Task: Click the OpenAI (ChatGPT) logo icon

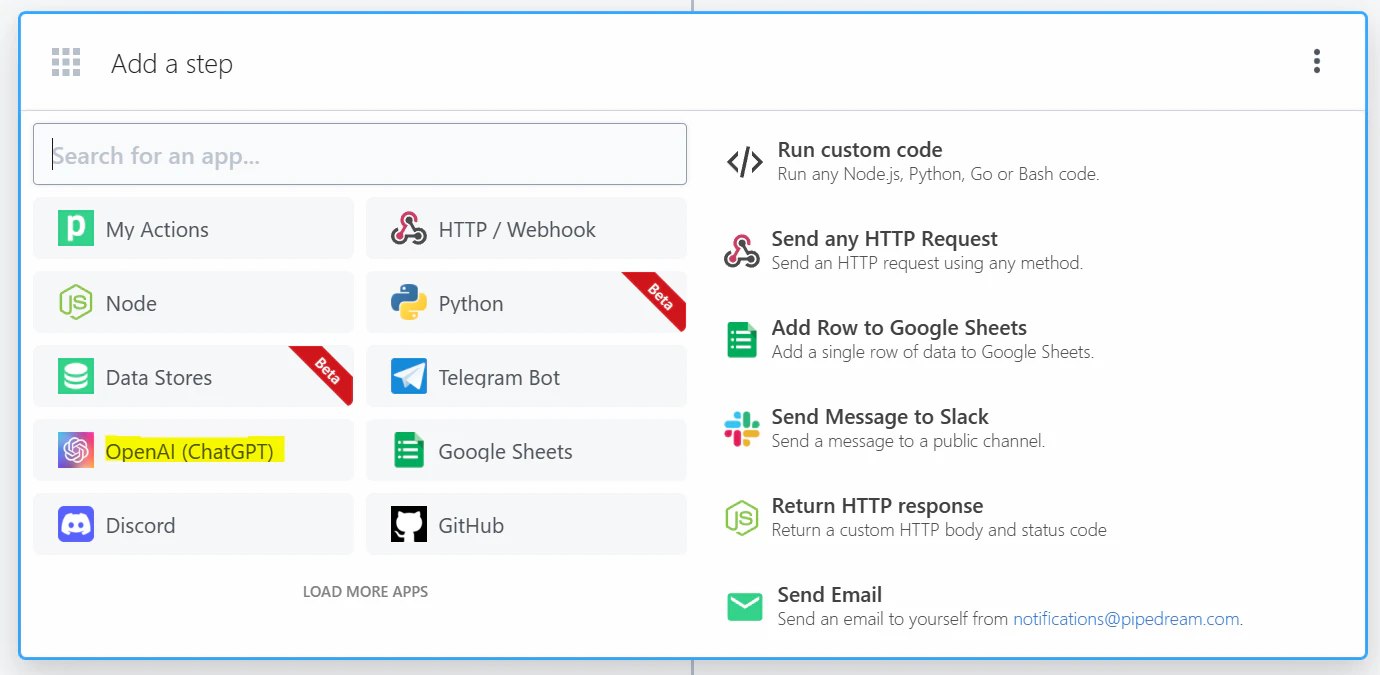Action: [x=76, y=451]
